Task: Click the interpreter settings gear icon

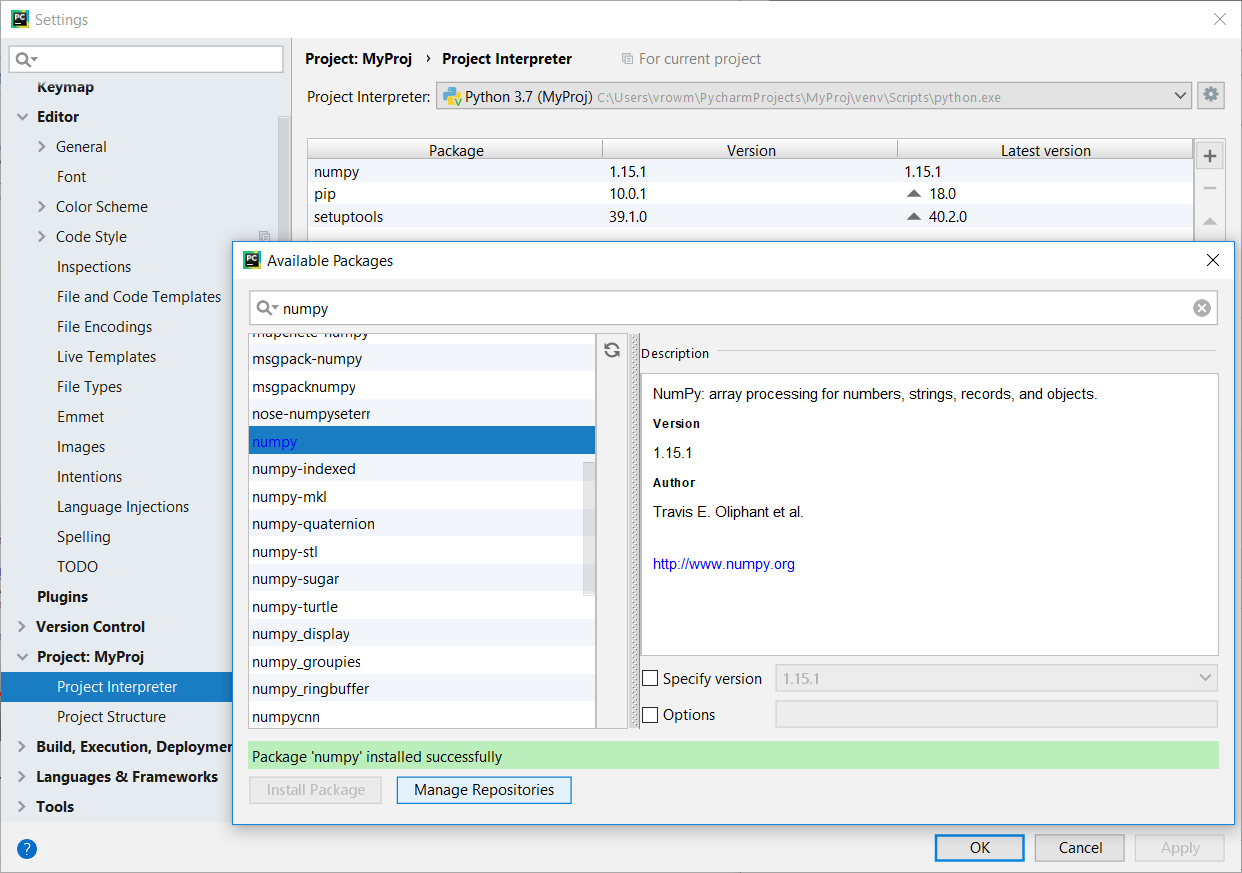Action: pos(1210,96)
